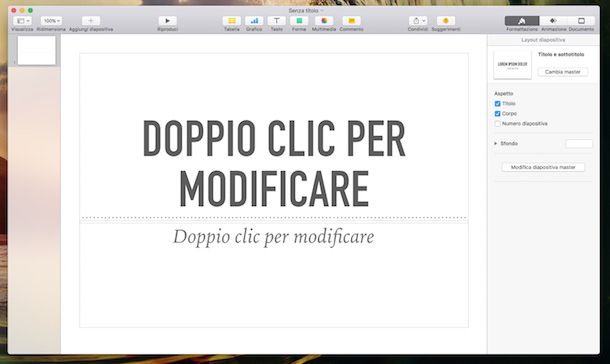This screenshot has height=364, width=610.
Task: Uncheck the Titolo checkbox
Action: pyautogui.click(x=497, y=103)
